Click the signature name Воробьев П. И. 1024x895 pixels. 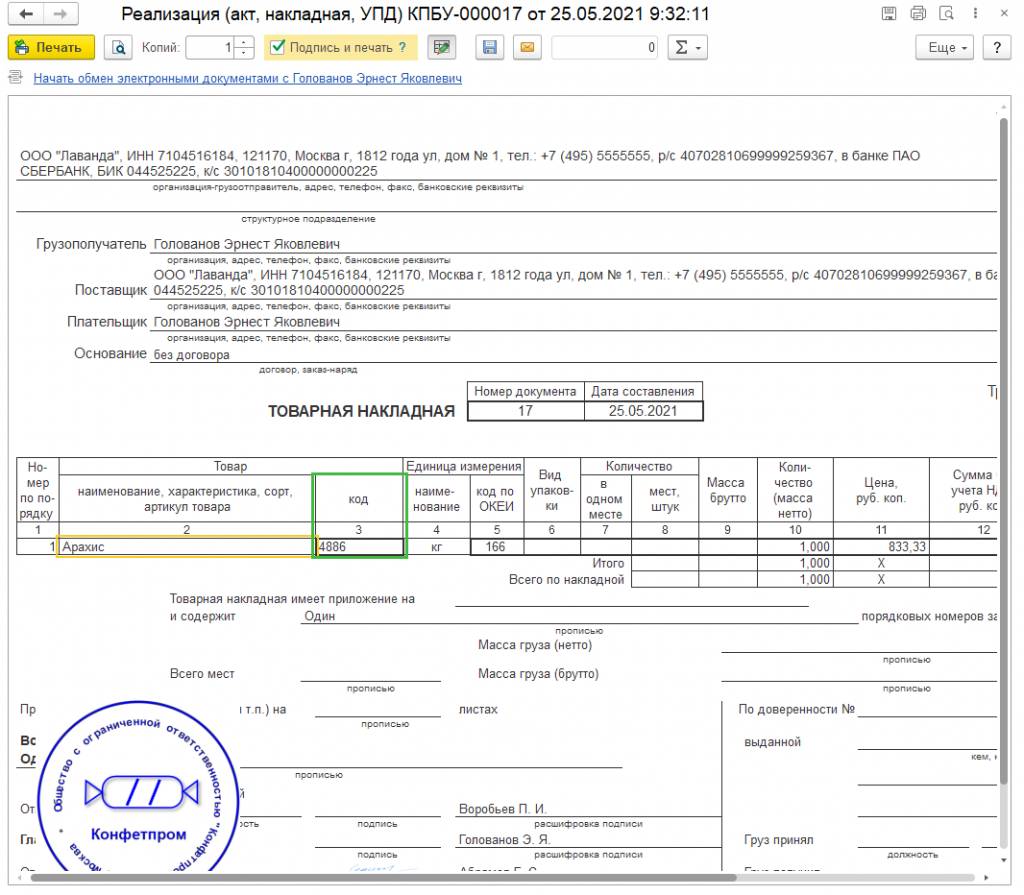click(x=502, y=809)
